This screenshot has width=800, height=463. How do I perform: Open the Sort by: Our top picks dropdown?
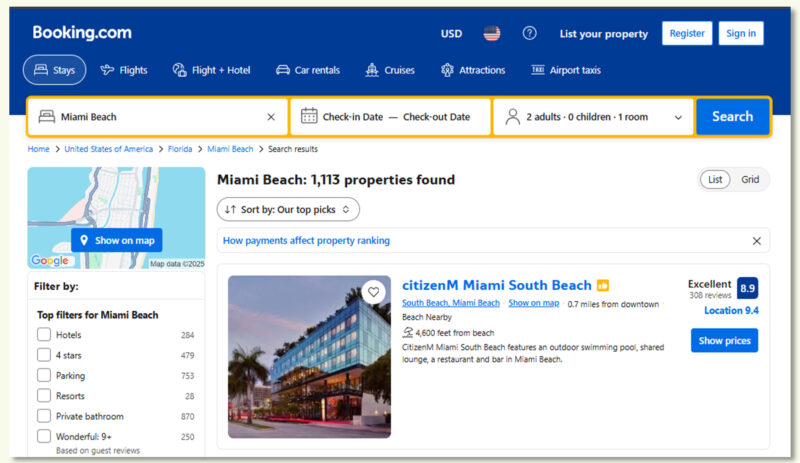(288, 209)
